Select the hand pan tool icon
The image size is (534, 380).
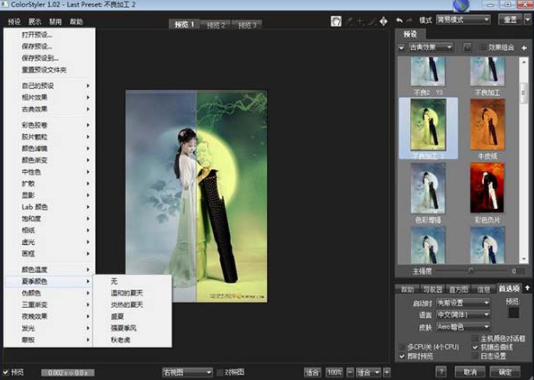[x=336, y=21]
